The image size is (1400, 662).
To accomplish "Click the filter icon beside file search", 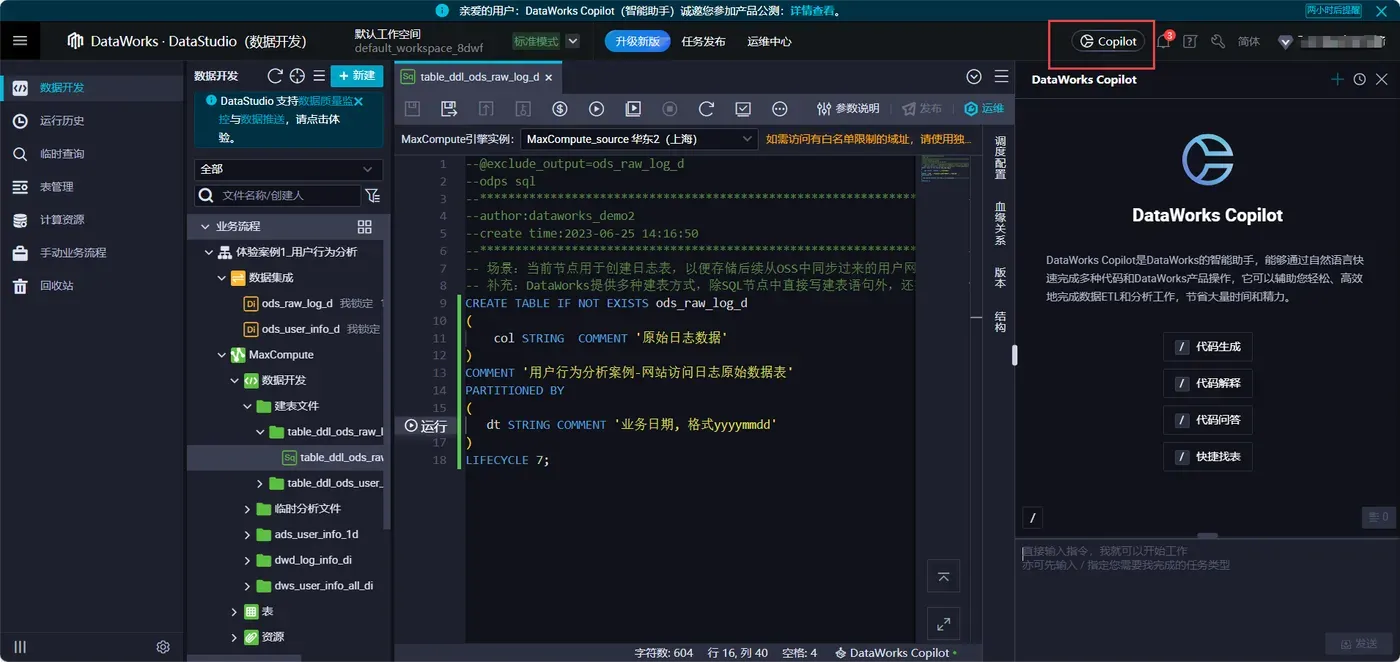I will pyautogui.click(x=373, y=196).
